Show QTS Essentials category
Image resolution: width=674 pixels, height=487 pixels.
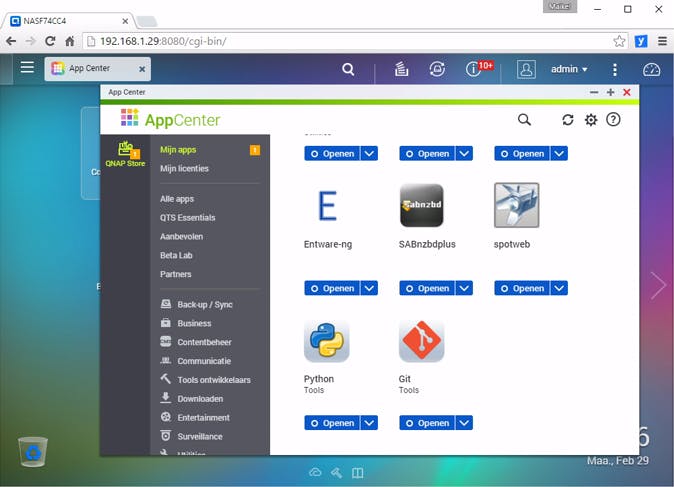[187, 217]
